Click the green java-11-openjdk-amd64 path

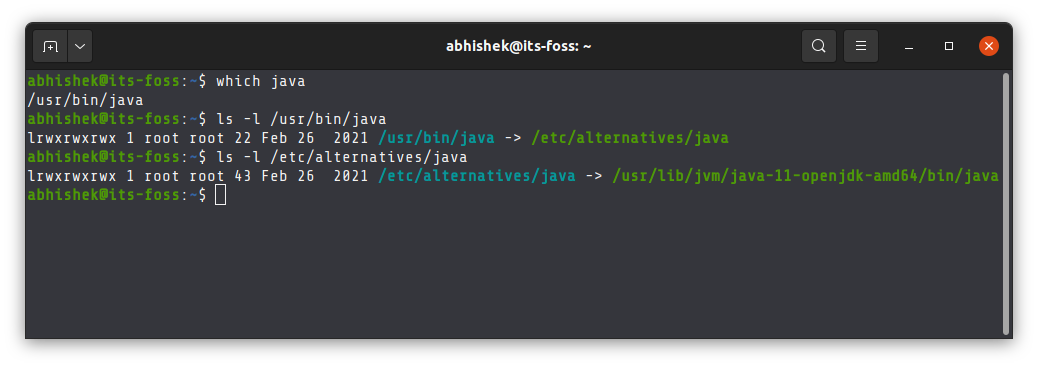point(805,176)
